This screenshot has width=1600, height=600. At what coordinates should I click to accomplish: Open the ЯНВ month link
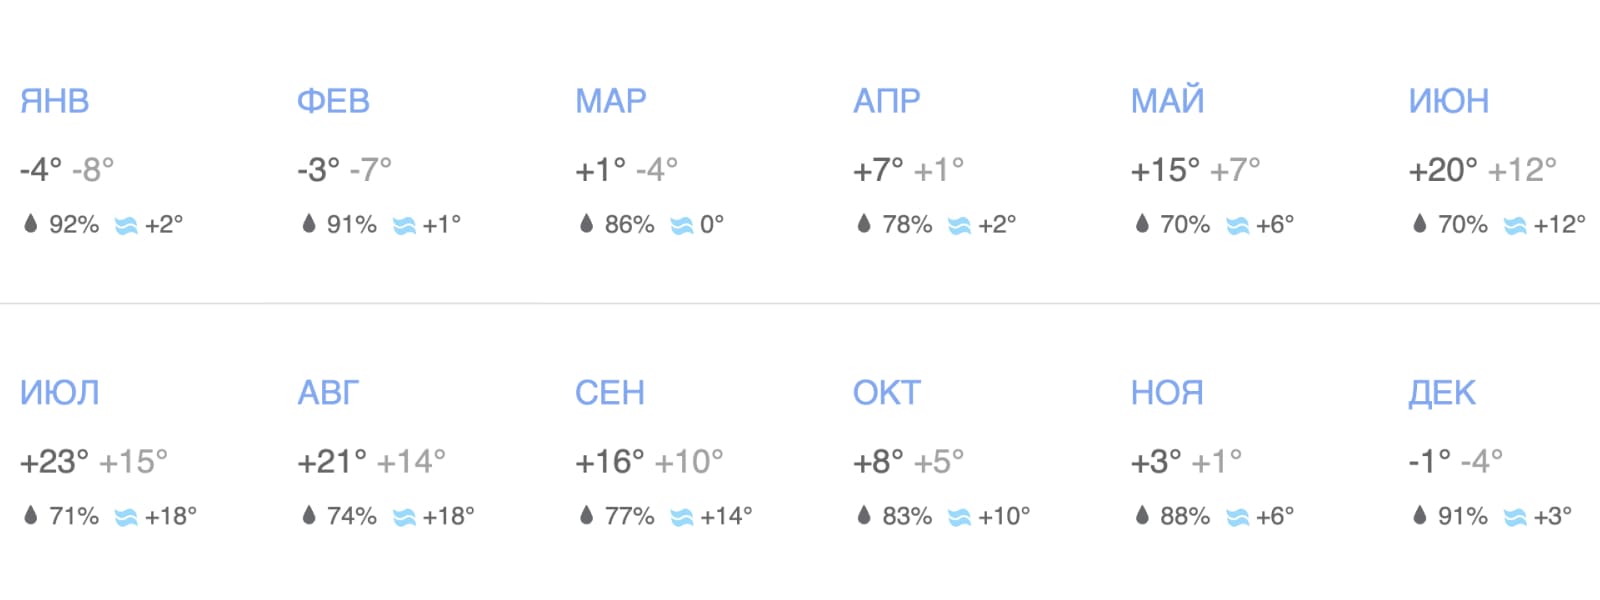[x=55, y=101]
